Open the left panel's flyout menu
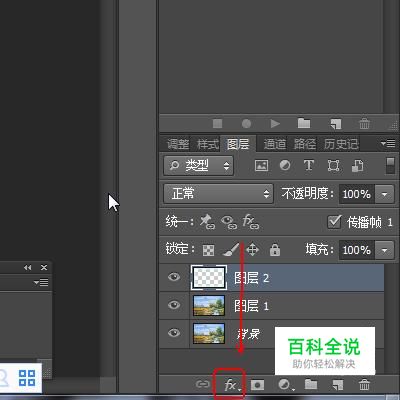The width and height of the screenshot is (400, 400). (41, 283)
